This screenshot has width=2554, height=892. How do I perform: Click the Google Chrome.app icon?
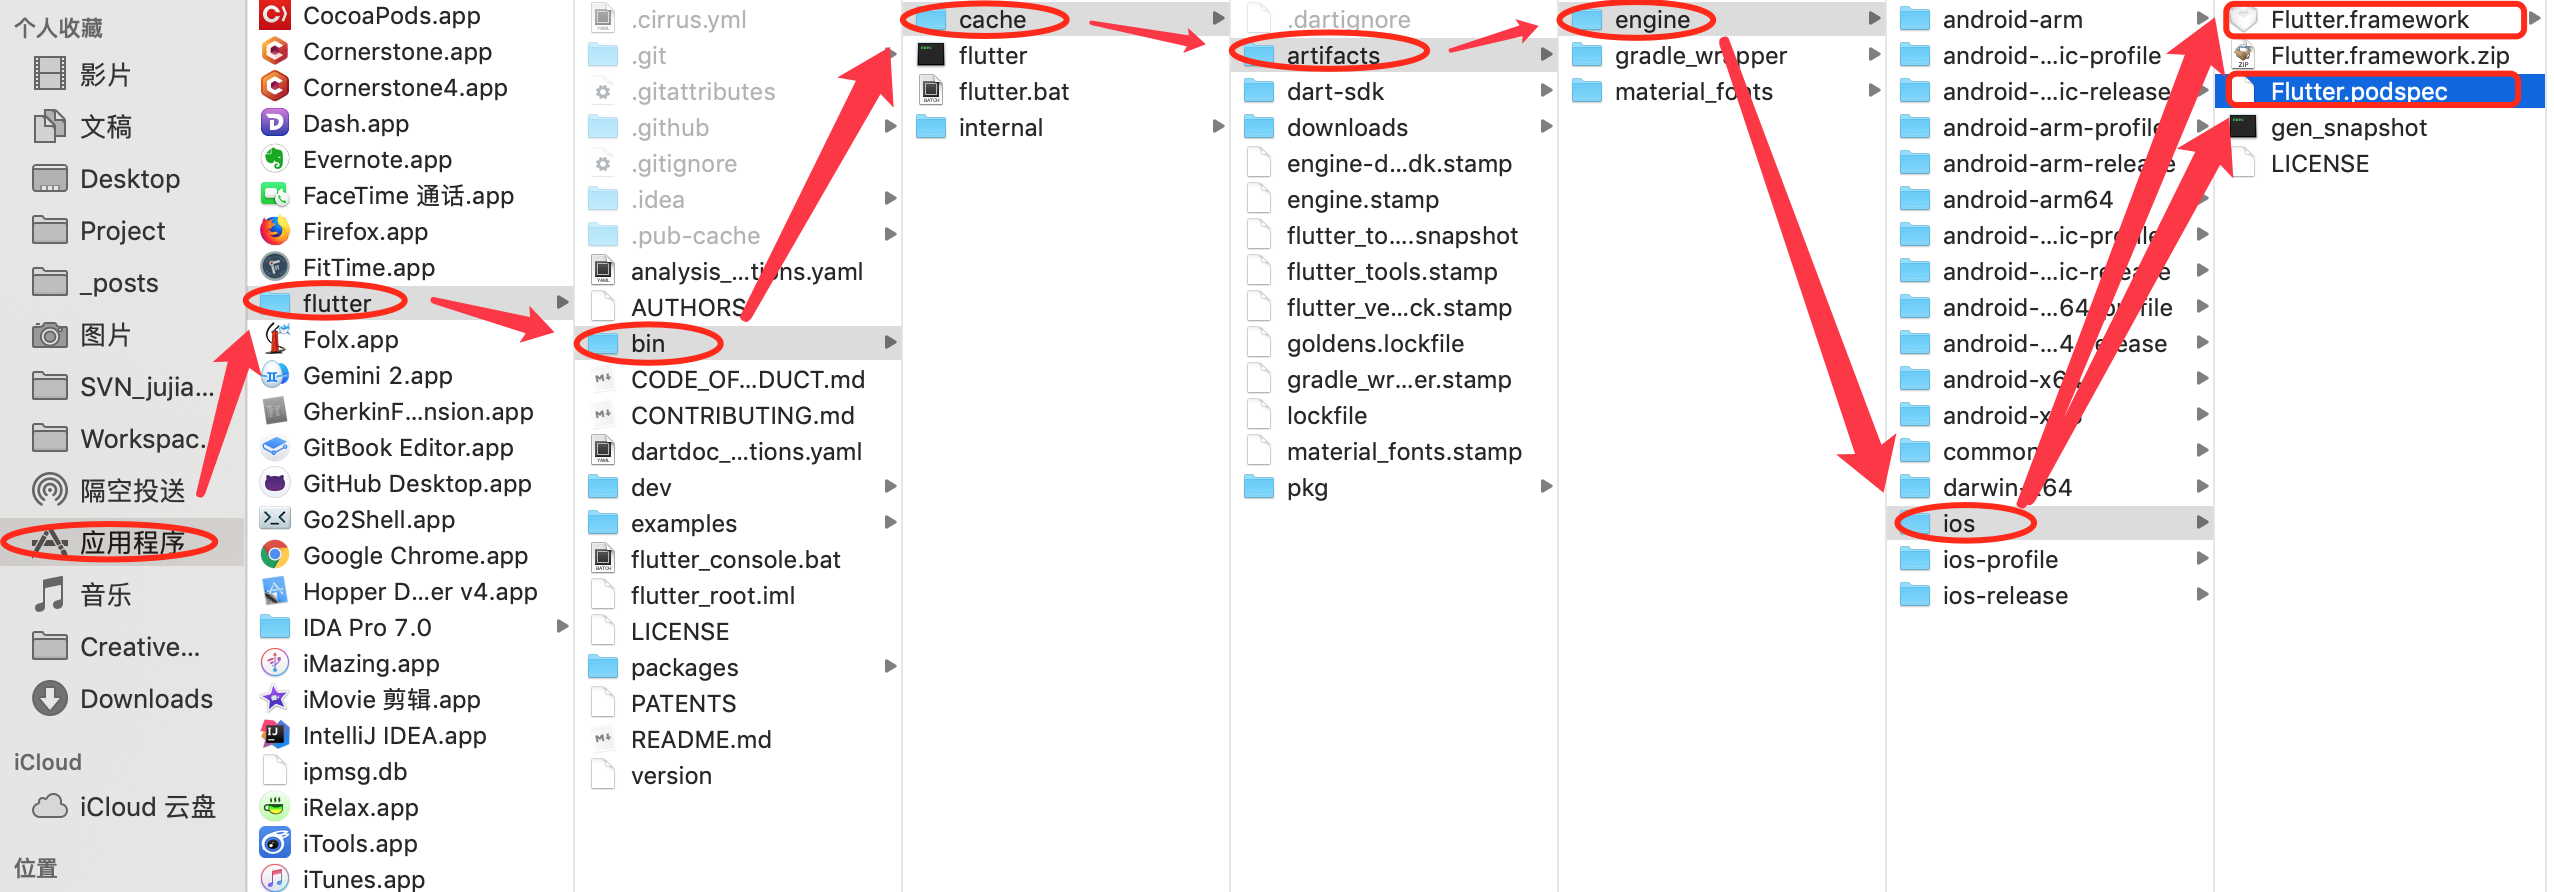click(275, 555)
